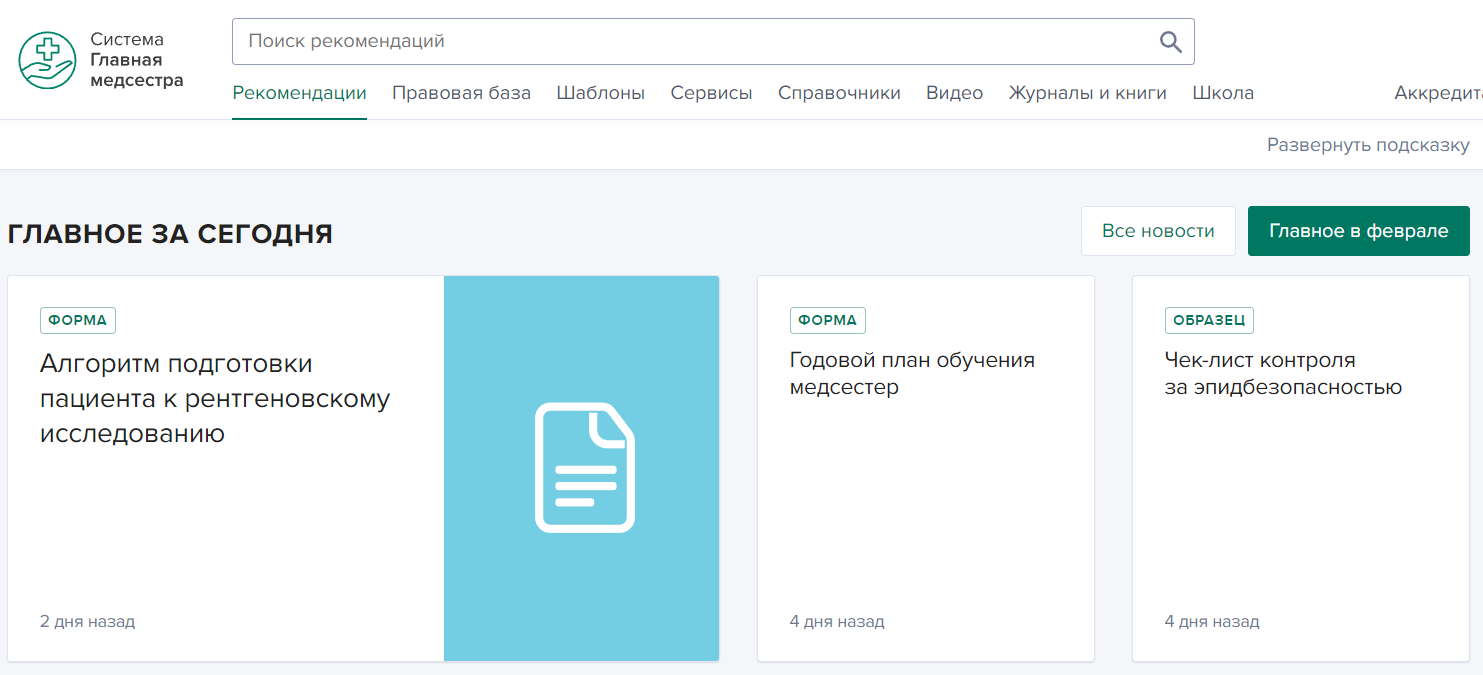The height and width of the screenshot is (675, 1483).
Task: Select the Справочники menu item
Action: 839,93
